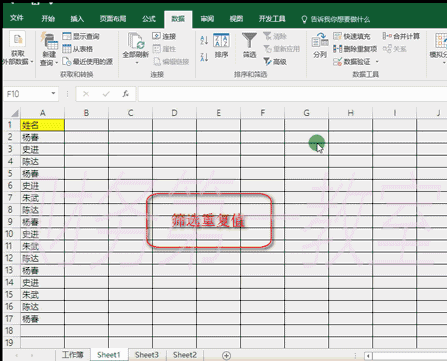This screenshot has width=447, height=361.
Task: Open Advanced filter (高级)
Action: point(275,62)
